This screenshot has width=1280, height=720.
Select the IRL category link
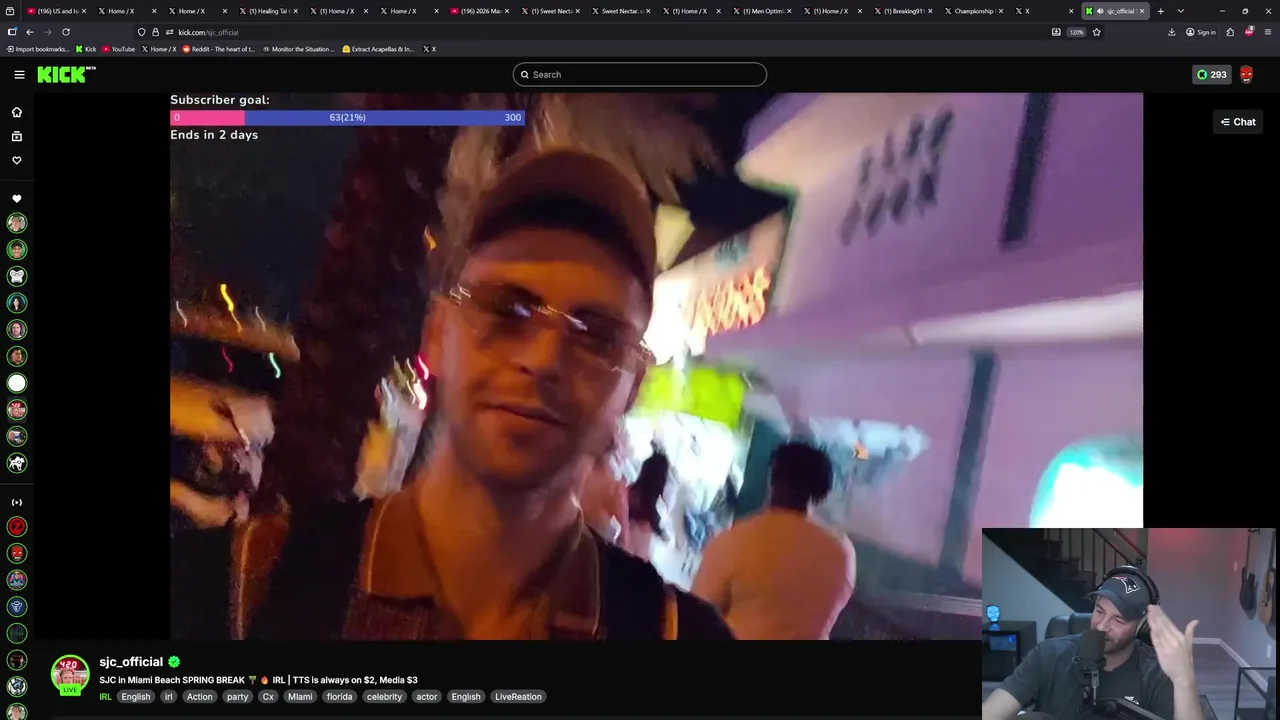pos(105,697)
